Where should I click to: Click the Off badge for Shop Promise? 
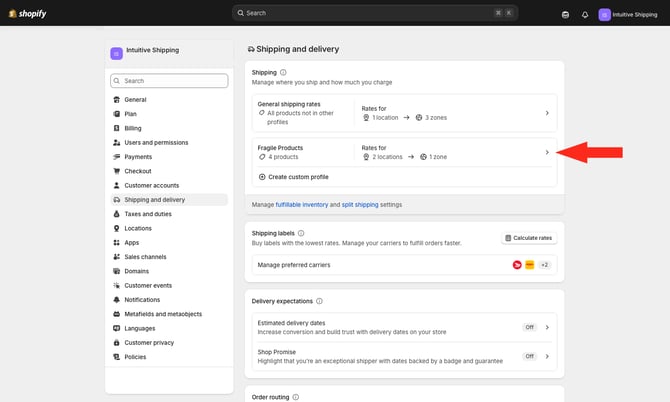coord(529,356)
